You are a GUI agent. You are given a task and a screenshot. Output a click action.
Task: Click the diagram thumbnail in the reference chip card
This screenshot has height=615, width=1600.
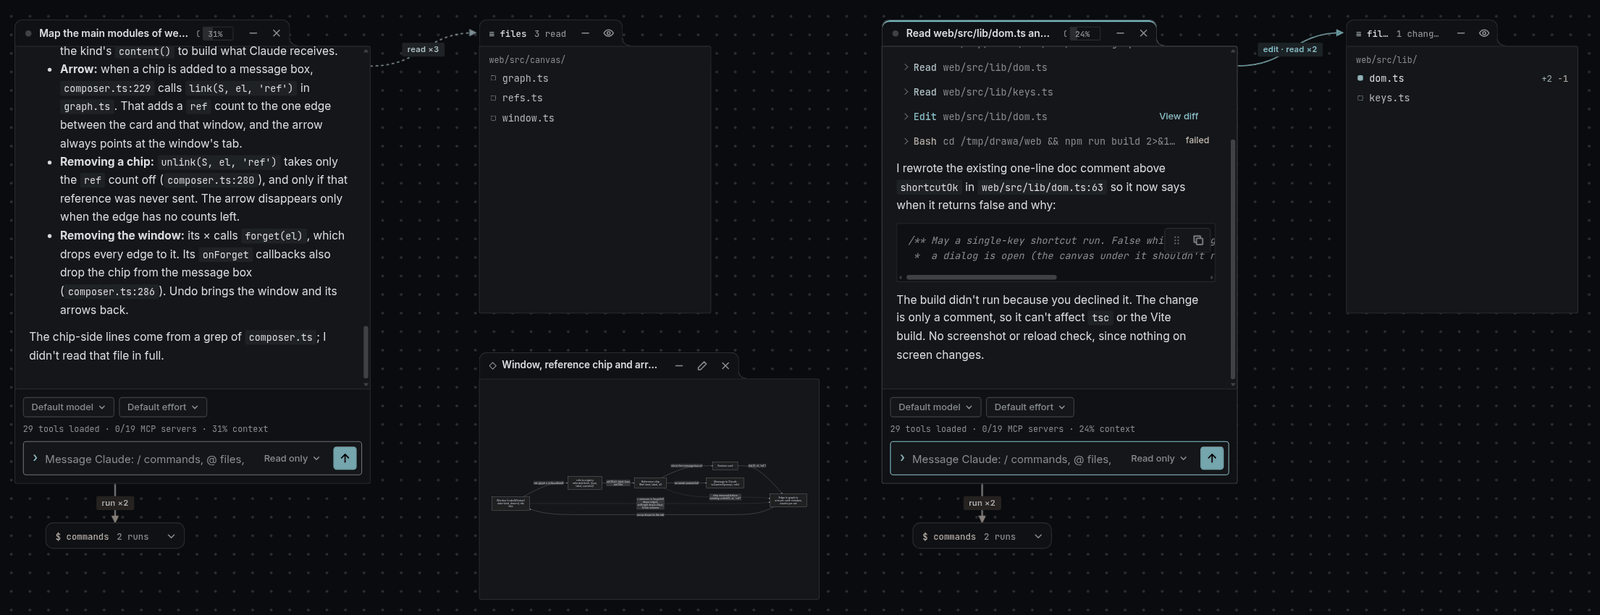tap(649, 489)
